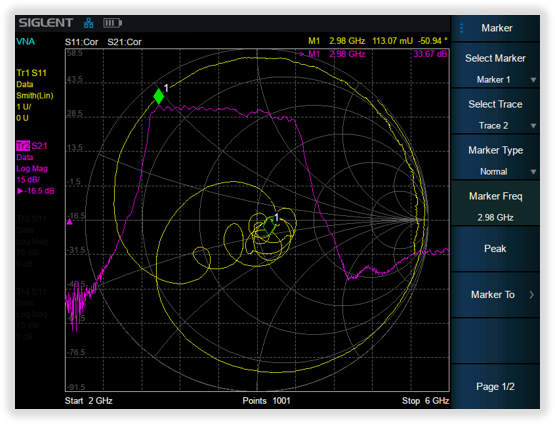Select the dimmed Tr3 S11 trace
Screen dimensions: 555x424
click(x=32, y=219)
